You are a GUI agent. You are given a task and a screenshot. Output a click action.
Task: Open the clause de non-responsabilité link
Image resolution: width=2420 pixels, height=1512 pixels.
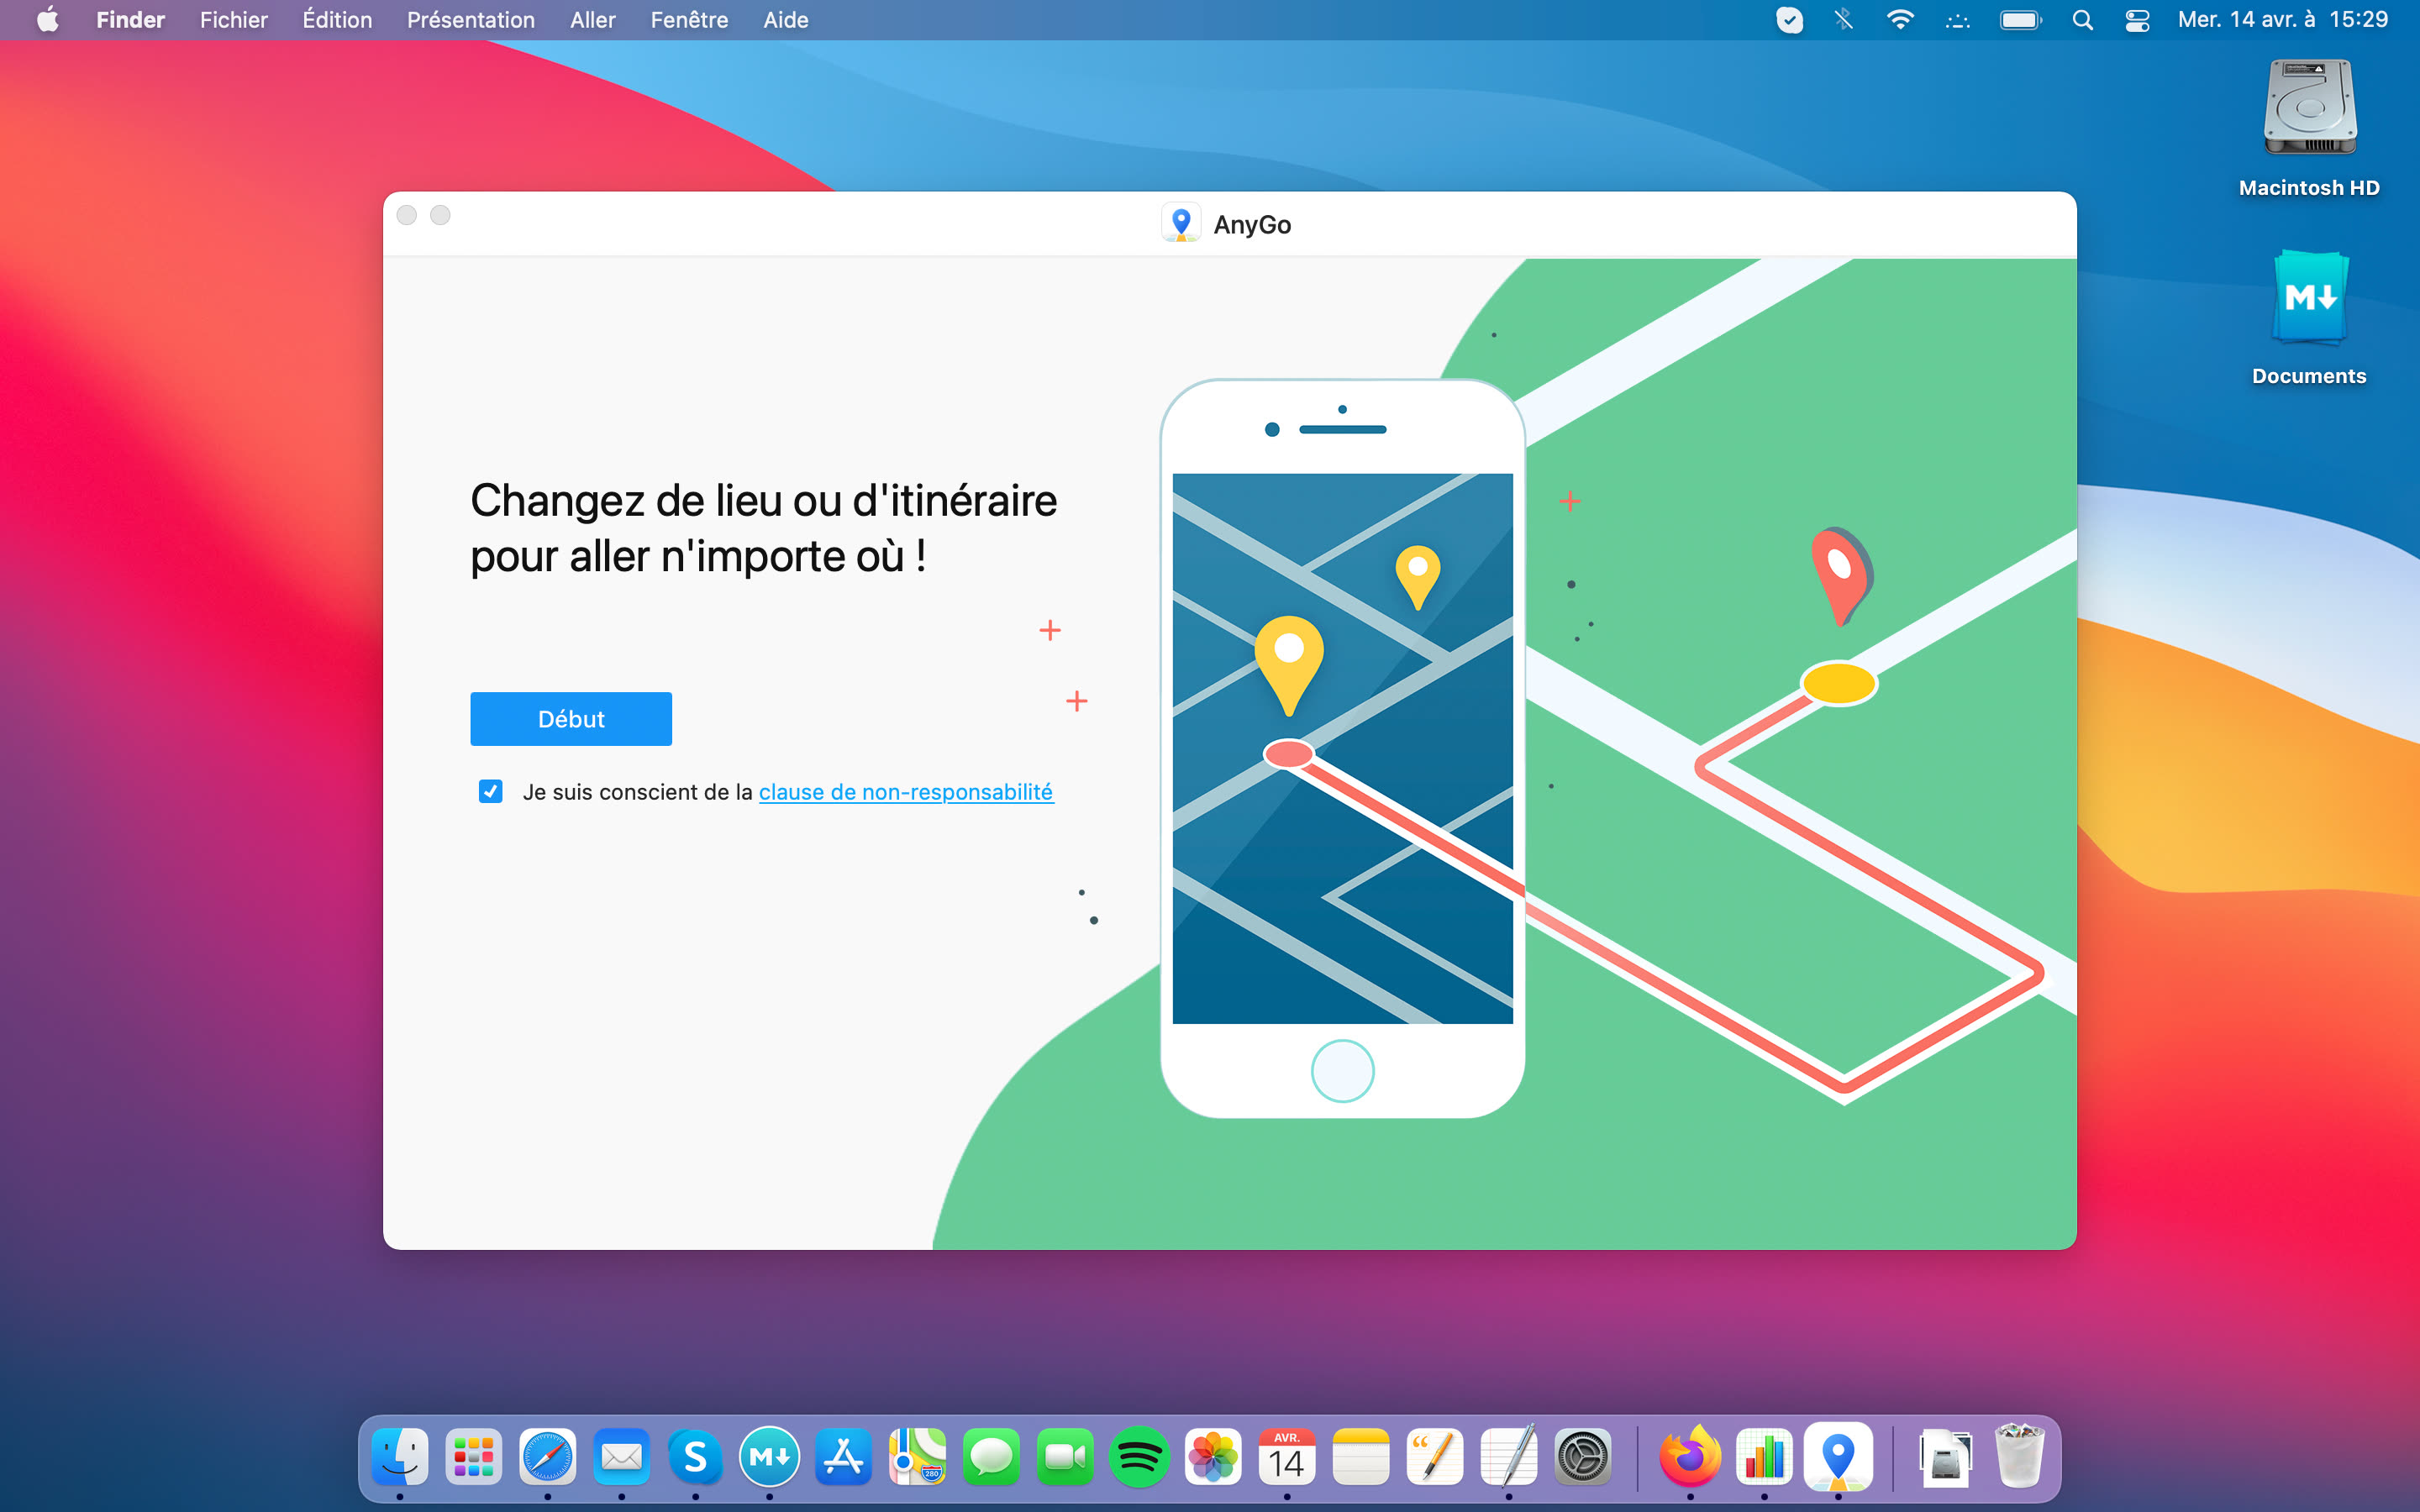coord(906,792)
